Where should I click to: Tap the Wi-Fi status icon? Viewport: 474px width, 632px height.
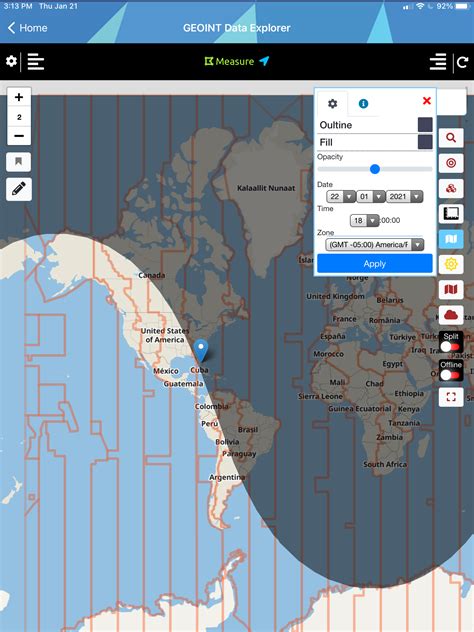pos(420,6)
